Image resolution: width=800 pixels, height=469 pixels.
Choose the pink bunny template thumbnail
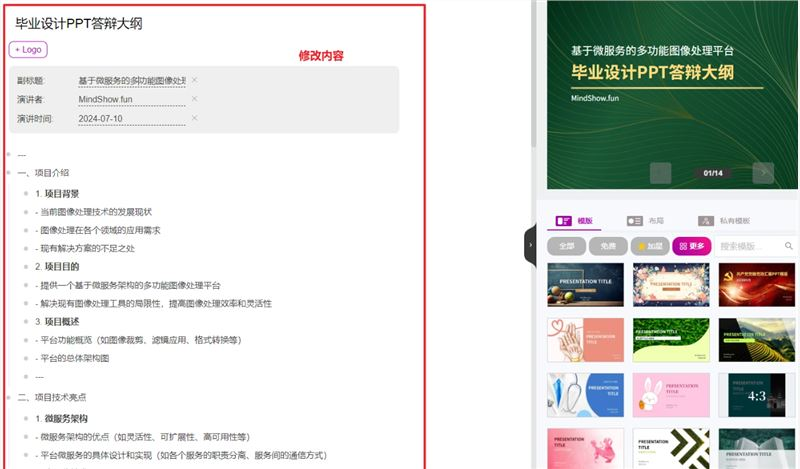672,394
